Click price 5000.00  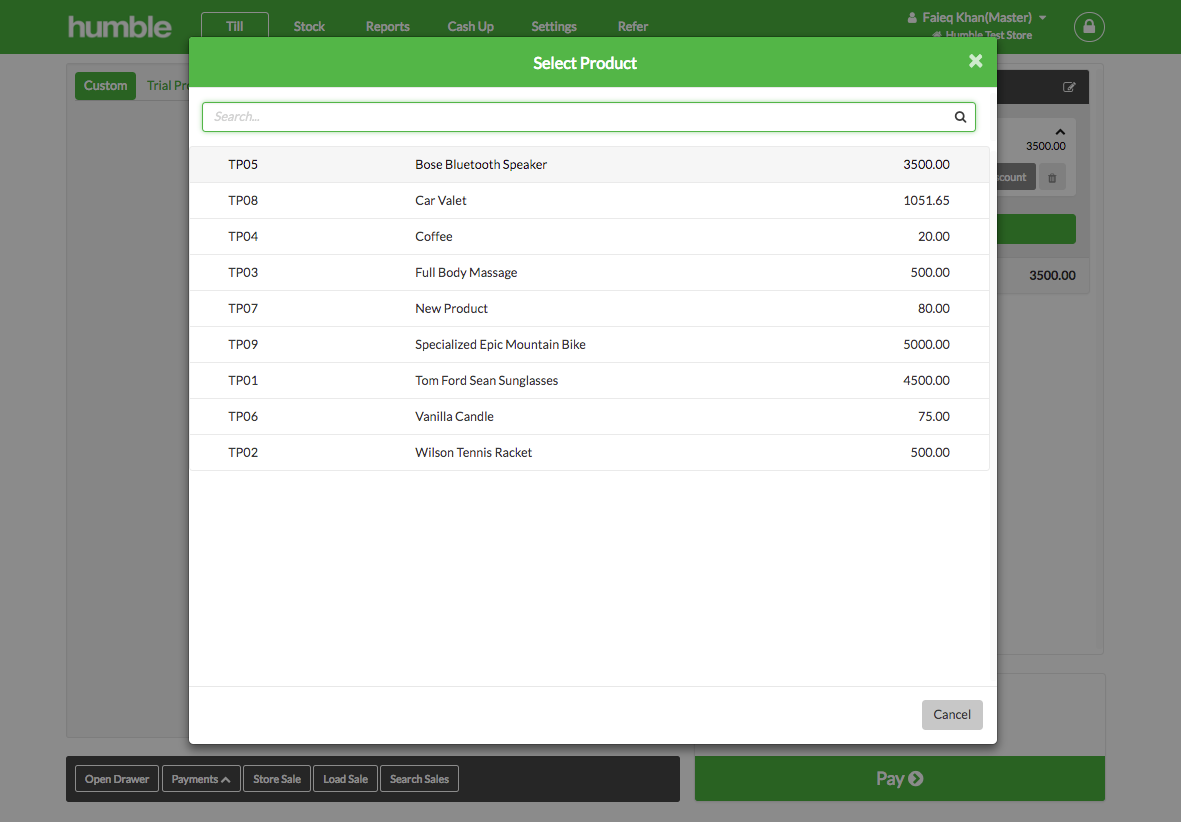(926, 344)
